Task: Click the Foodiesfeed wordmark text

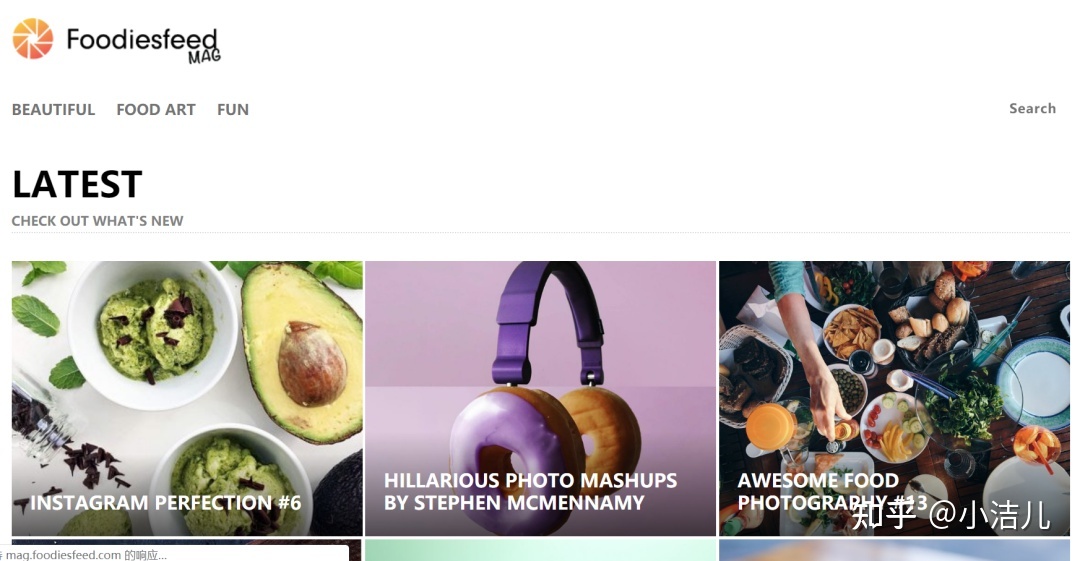Action: click(x=142, y=39)
